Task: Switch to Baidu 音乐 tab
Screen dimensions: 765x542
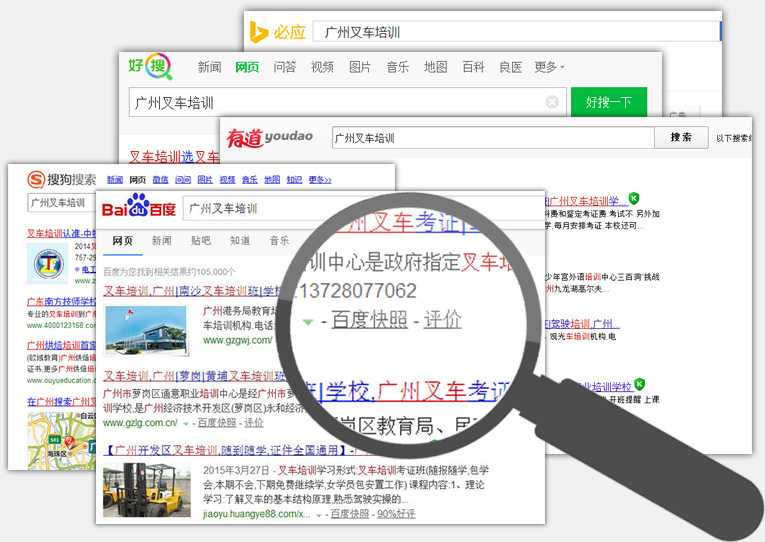Action: (280, 241)
